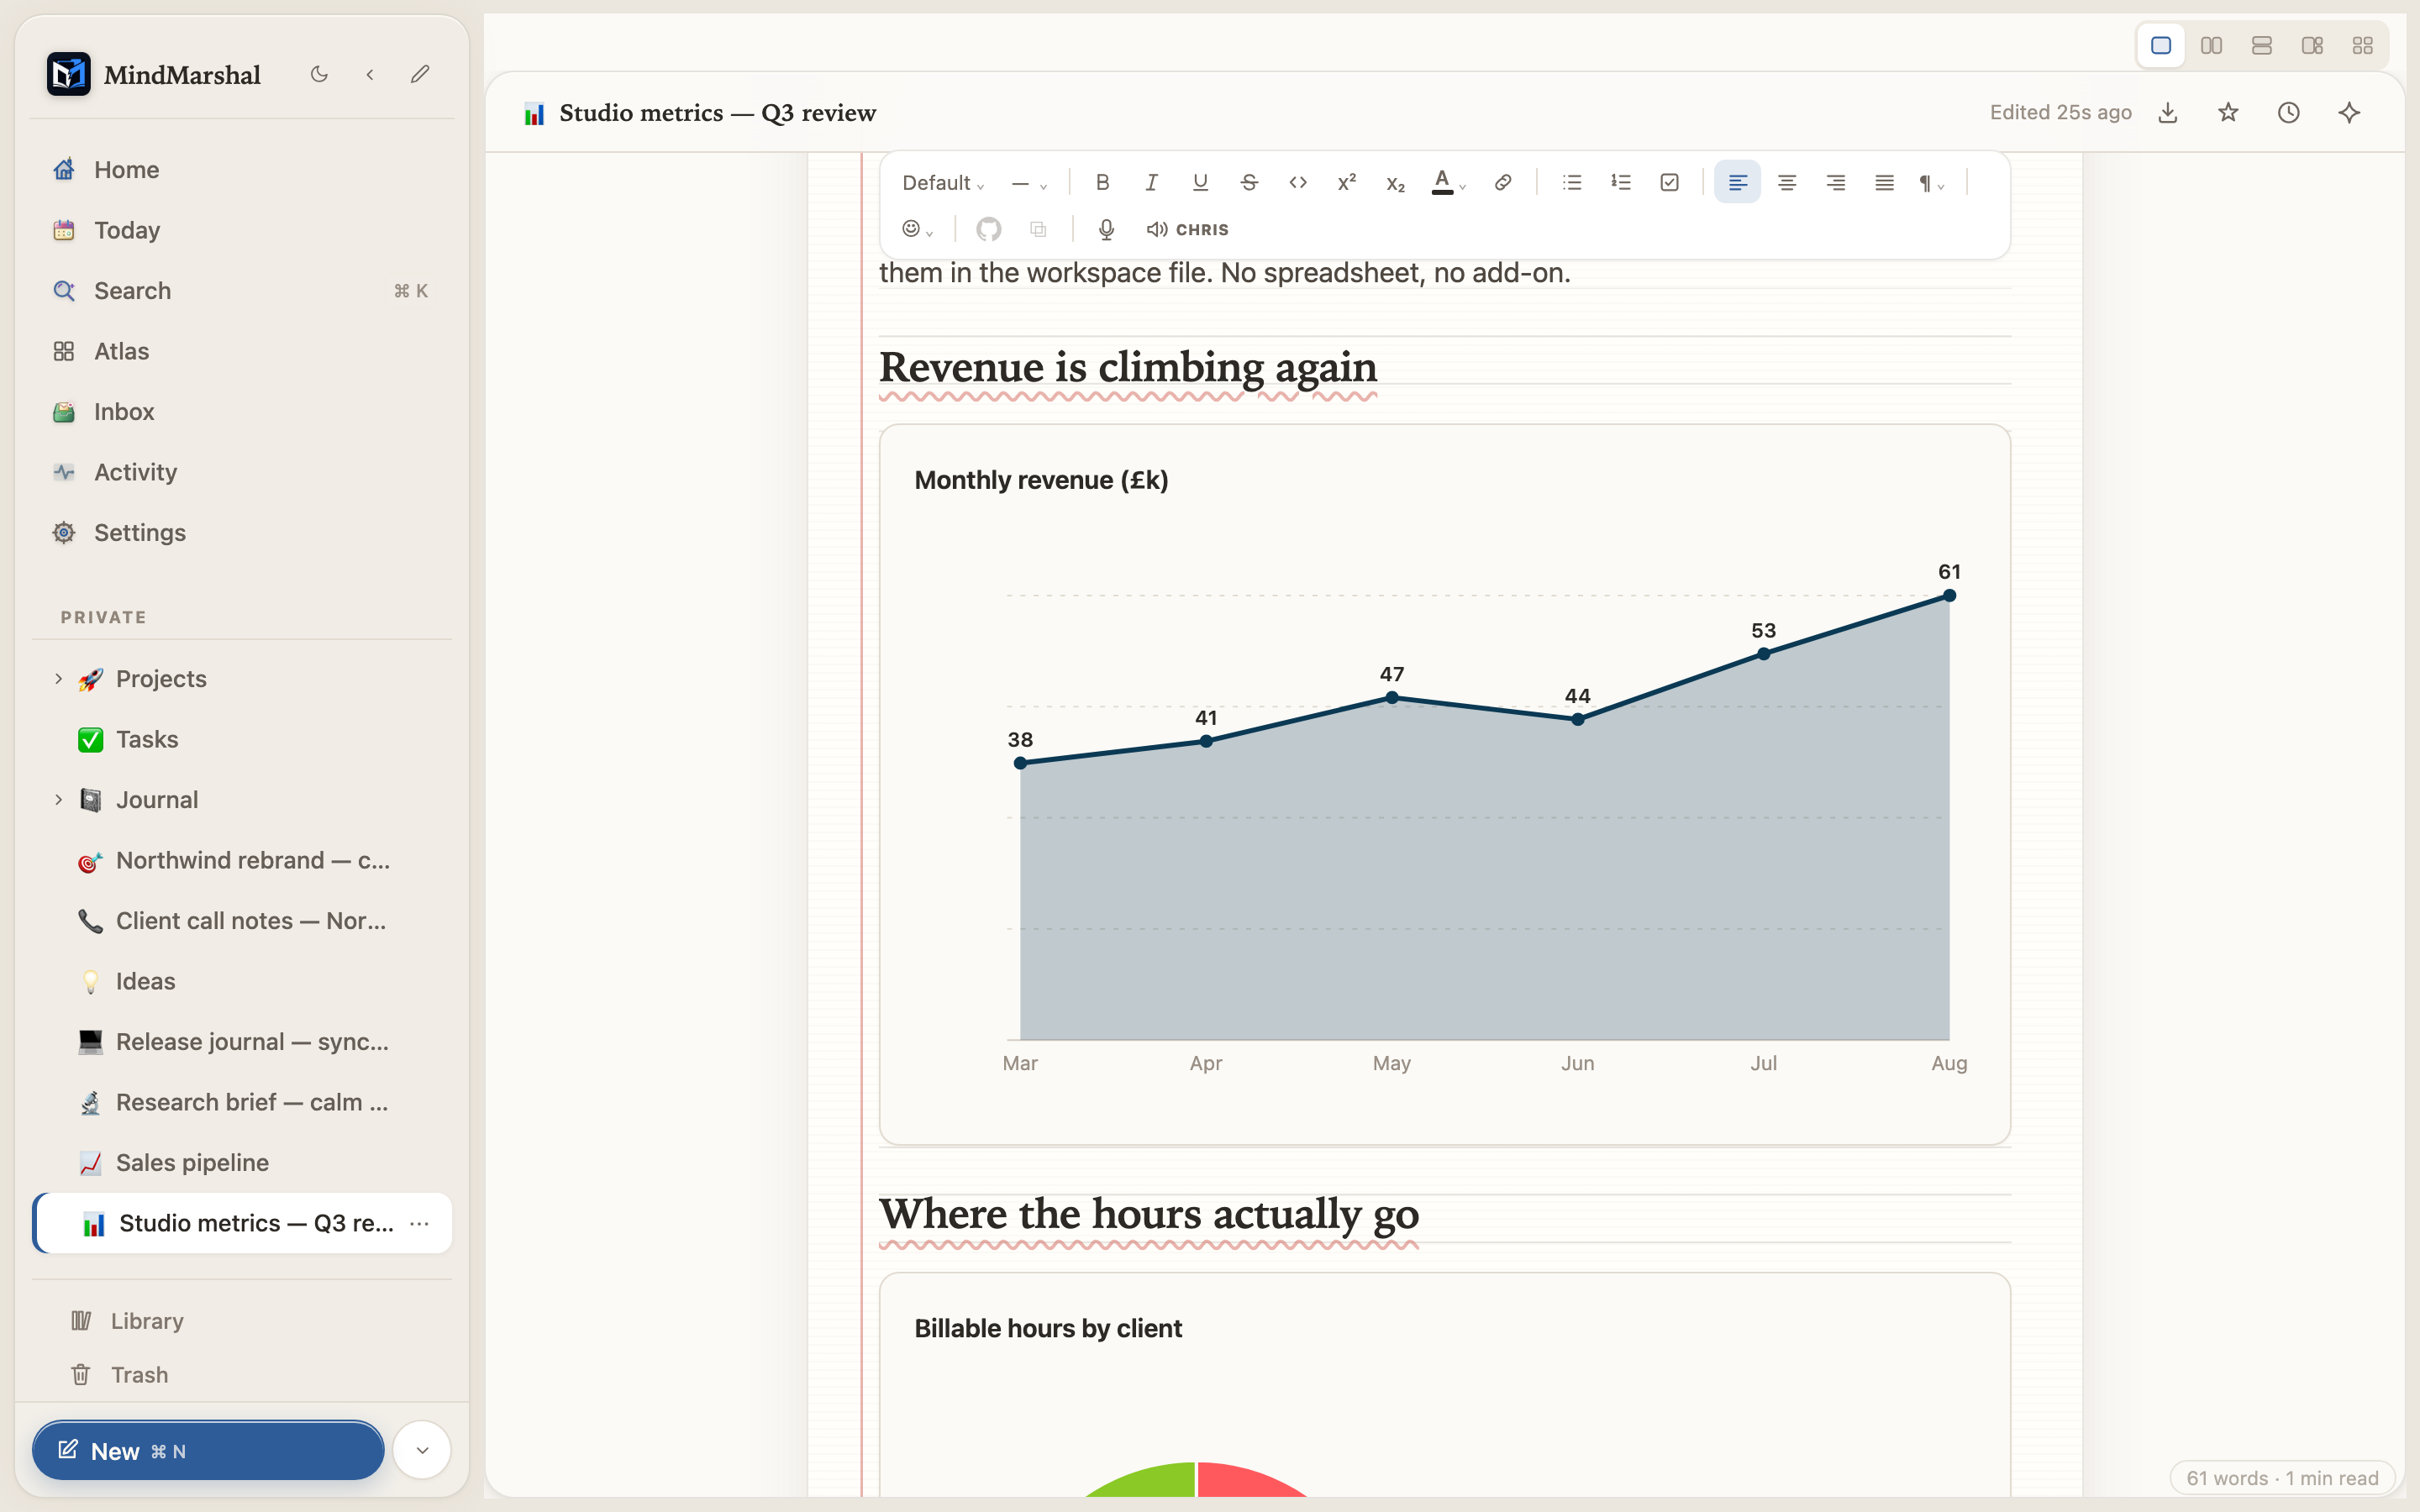The width and height of the screenshot is (2420, 1512).
Task: Open version history clock icon
Action: pos(2289,113)
